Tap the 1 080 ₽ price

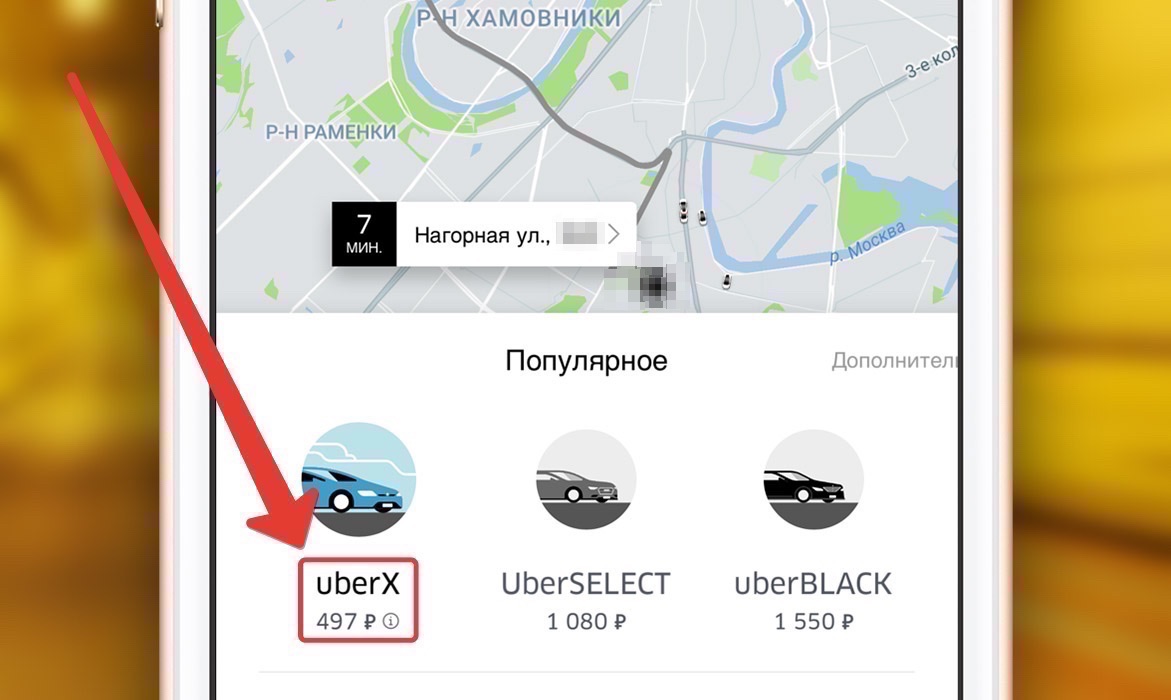click(x=586, y=622)
